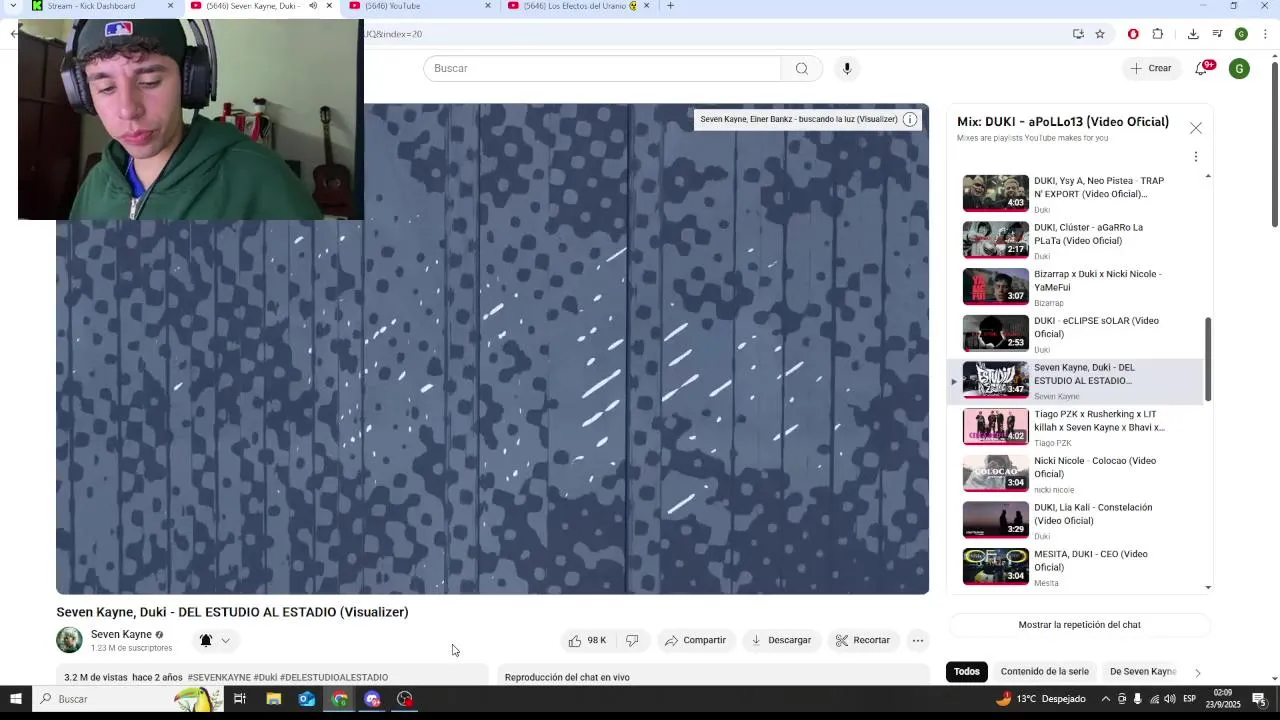Open more actions ellipsis under video
This screenshot has height=720, width=1280.
pos(918,640)
